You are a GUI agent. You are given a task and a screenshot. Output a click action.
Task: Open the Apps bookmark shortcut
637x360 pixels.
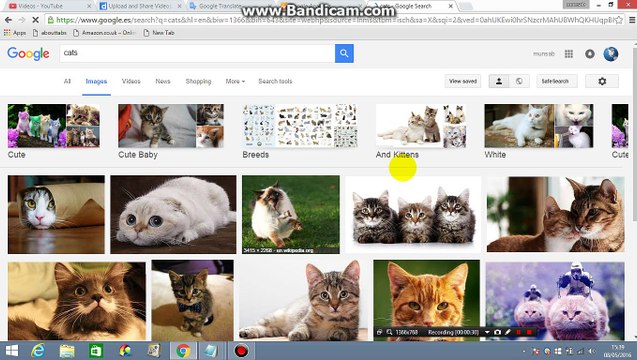15,33
